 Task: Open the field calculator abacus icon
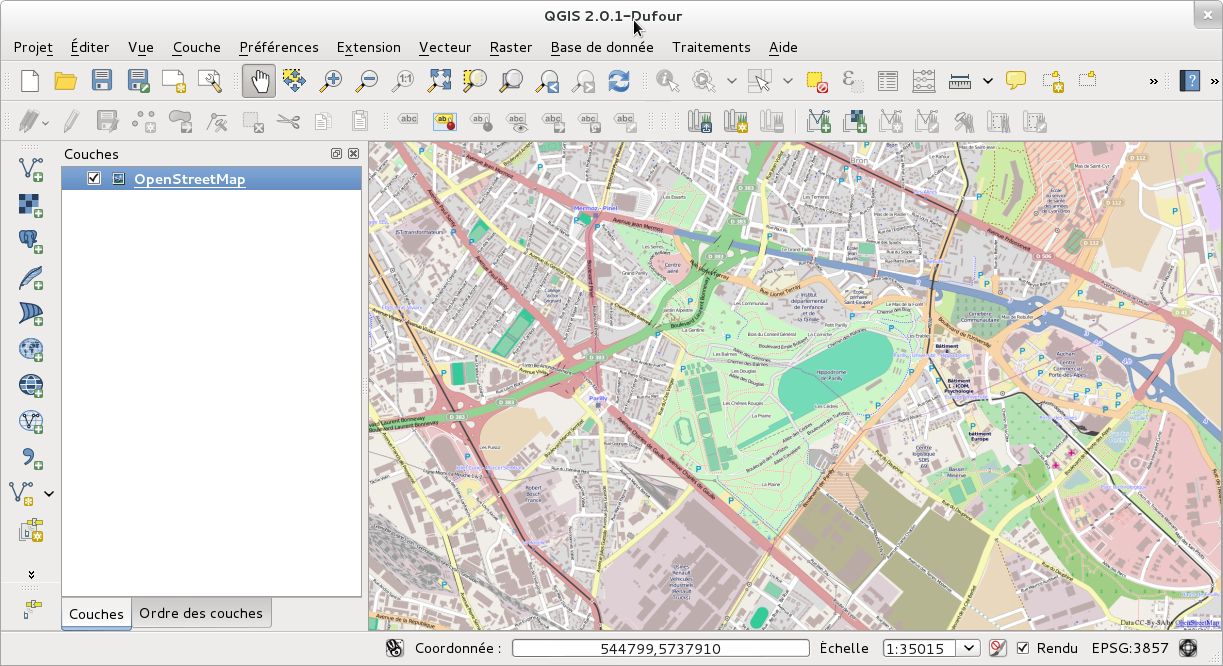coord(924,81)
